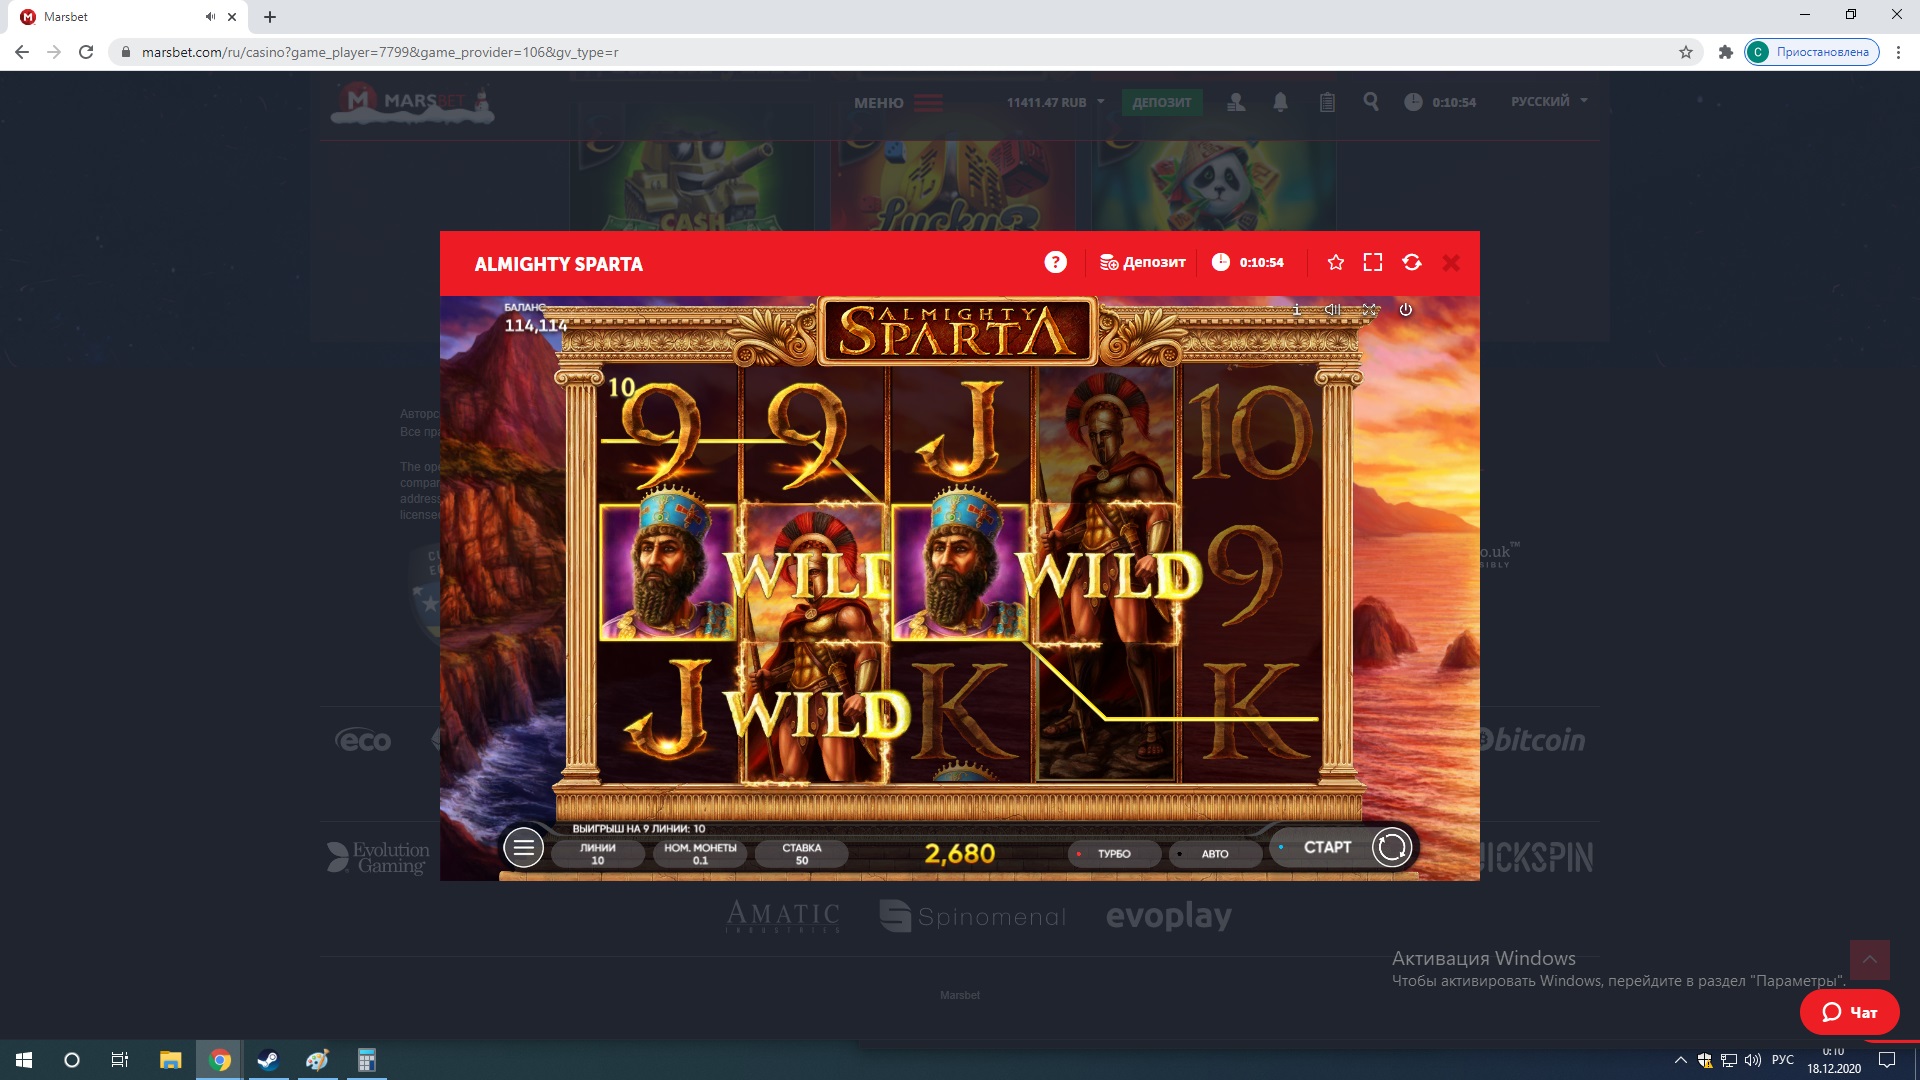Click the 114,114 balance value
The height and width of the screenshot is (1080, 1920).
pyautogui.click(x=535, y=325)
